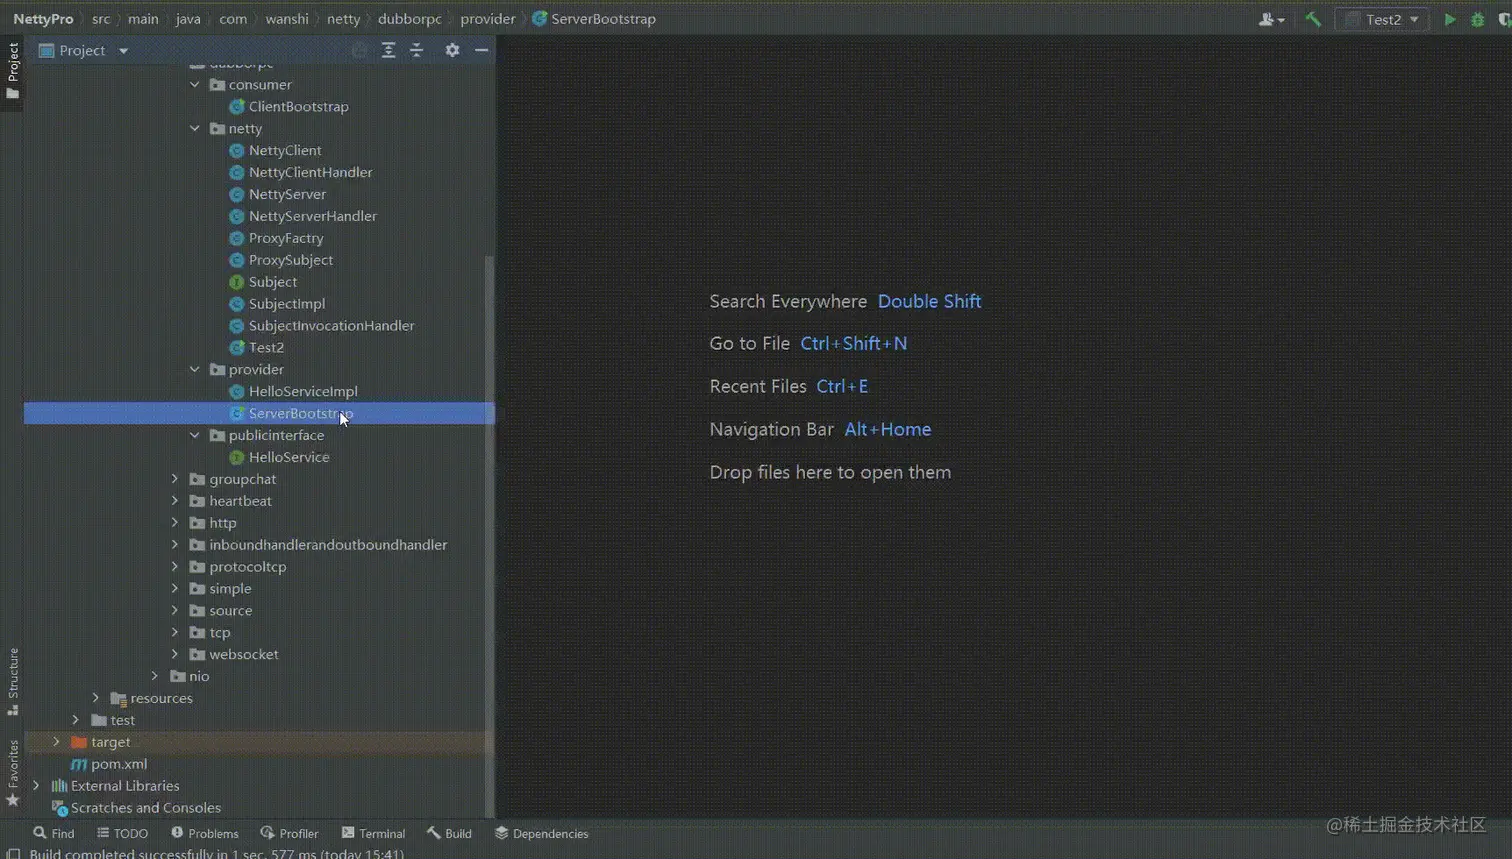
Task: Open the user account icon menu
Action: (1271, 19)
